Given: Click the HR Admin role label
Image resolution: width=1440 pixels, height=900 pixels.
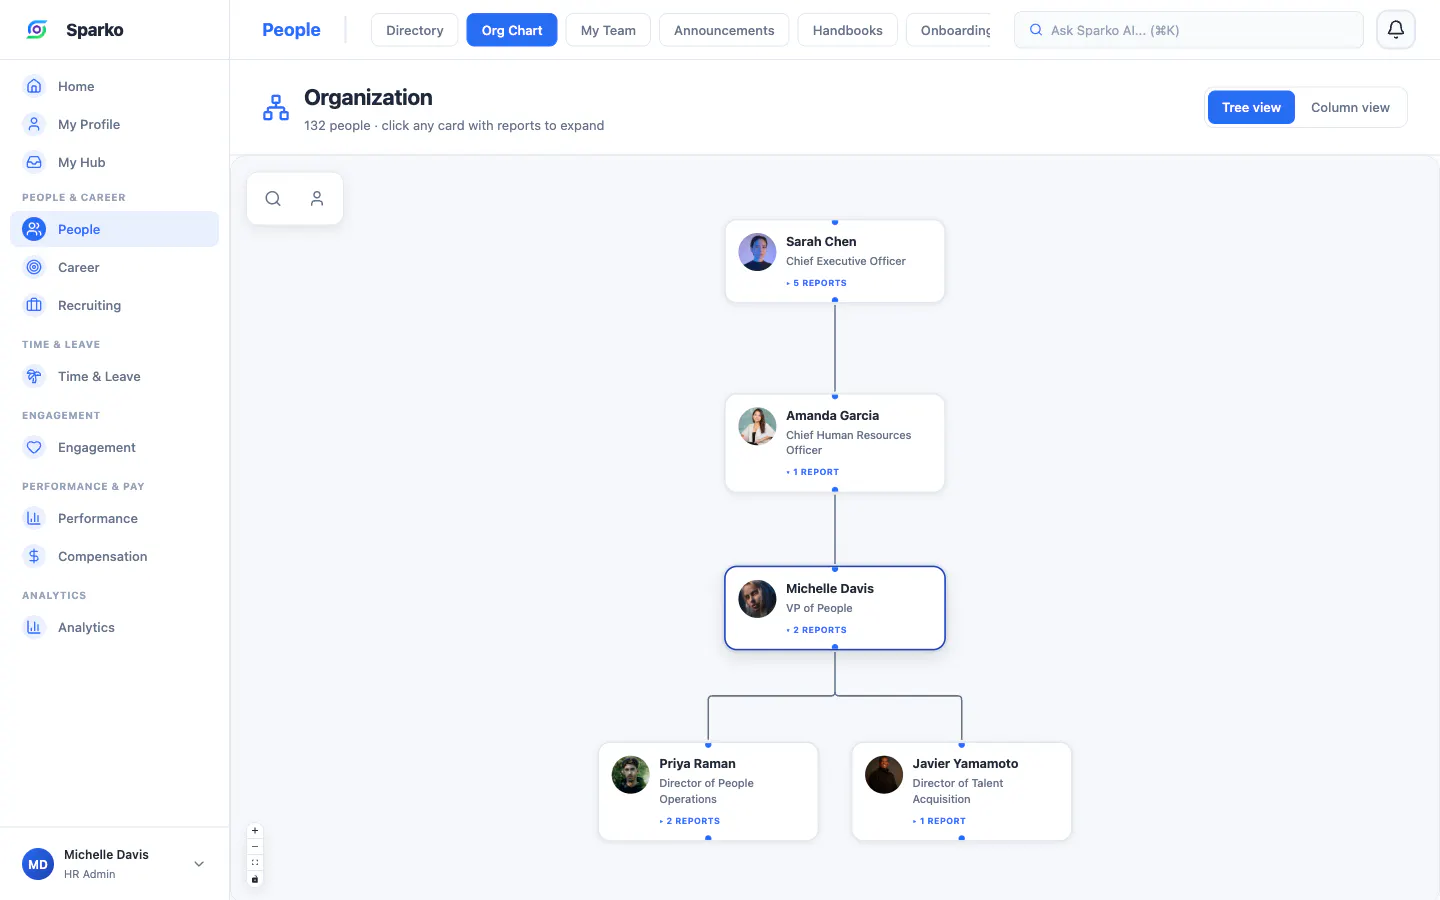Looking at the screenshot, I should 90,874.
